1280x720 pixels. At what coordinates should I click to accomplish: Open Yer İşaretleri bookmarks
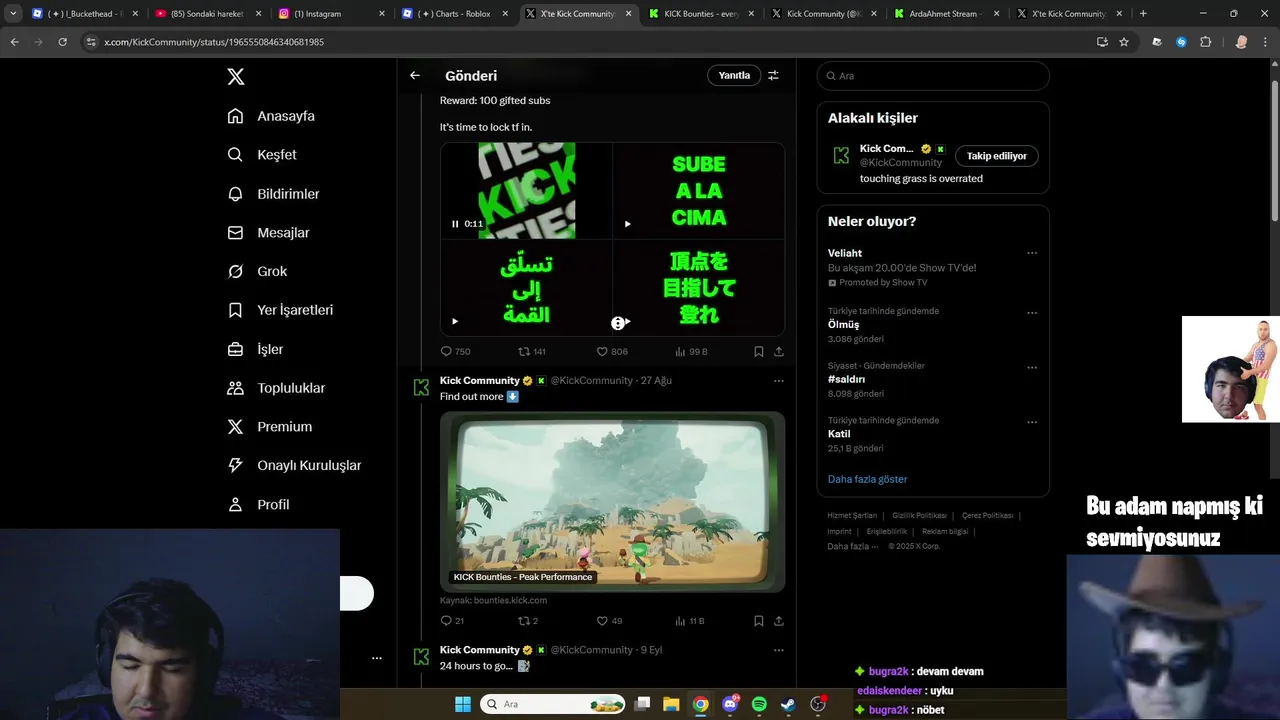280,310
